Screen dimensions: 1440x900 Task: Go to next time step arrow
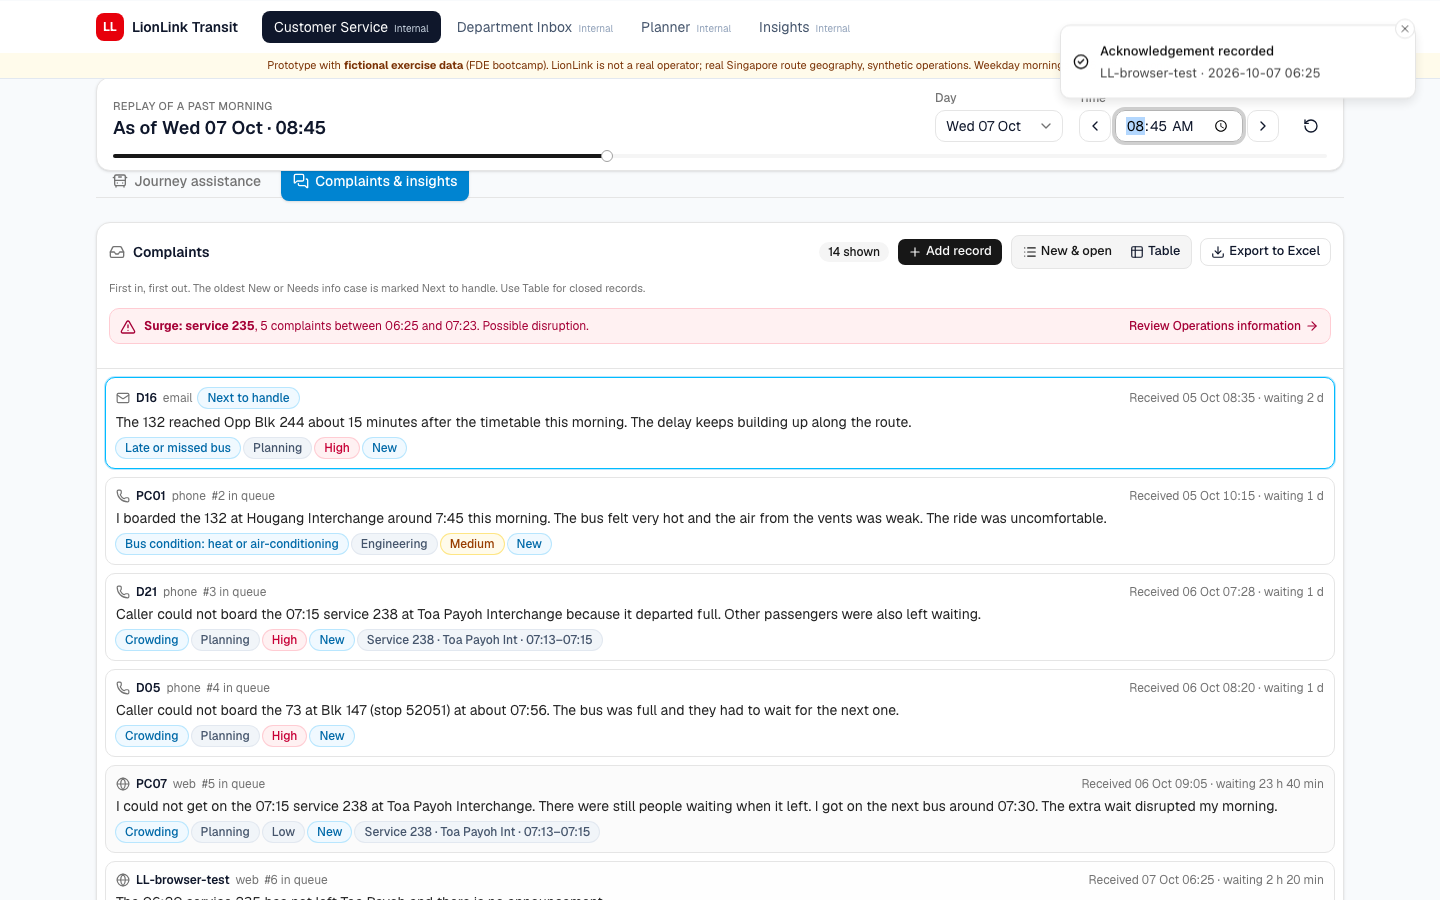click(x=1263, y=126)
